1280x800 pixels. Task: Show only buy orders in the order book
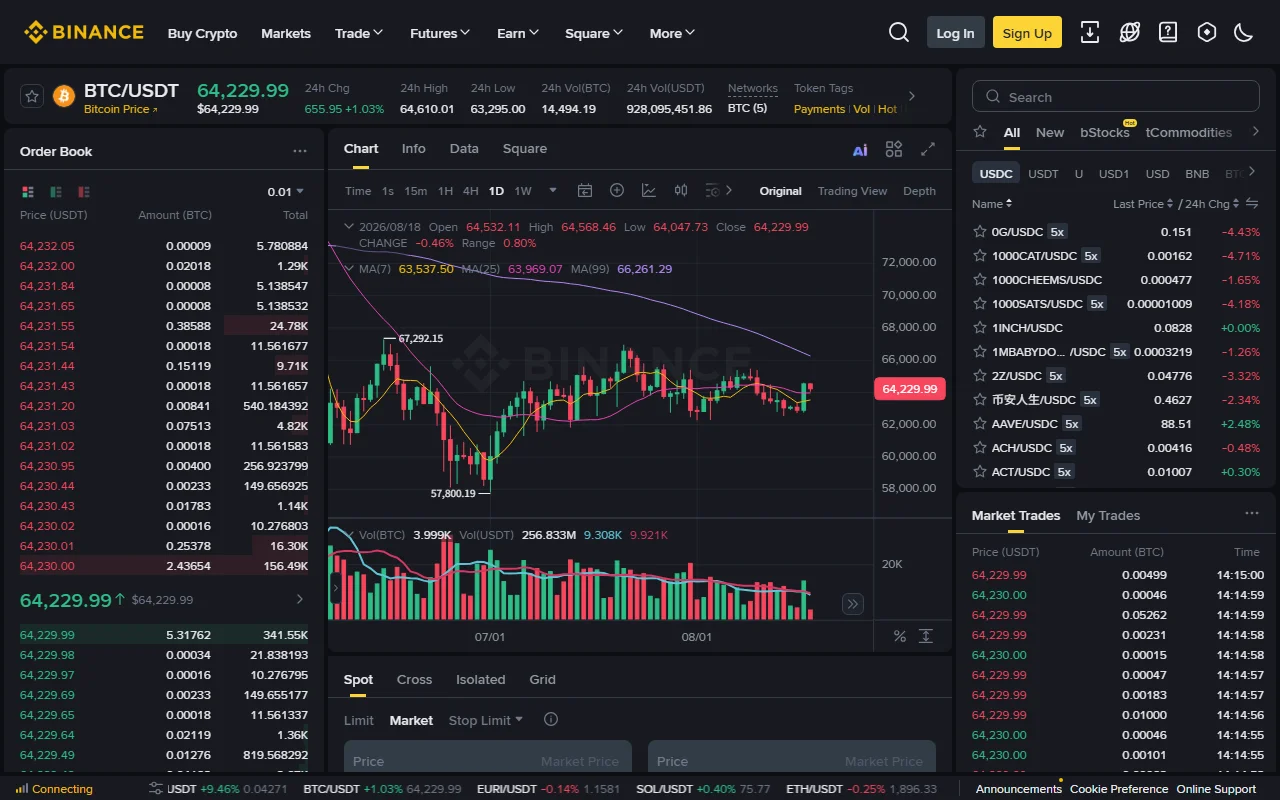coord(56,191)
